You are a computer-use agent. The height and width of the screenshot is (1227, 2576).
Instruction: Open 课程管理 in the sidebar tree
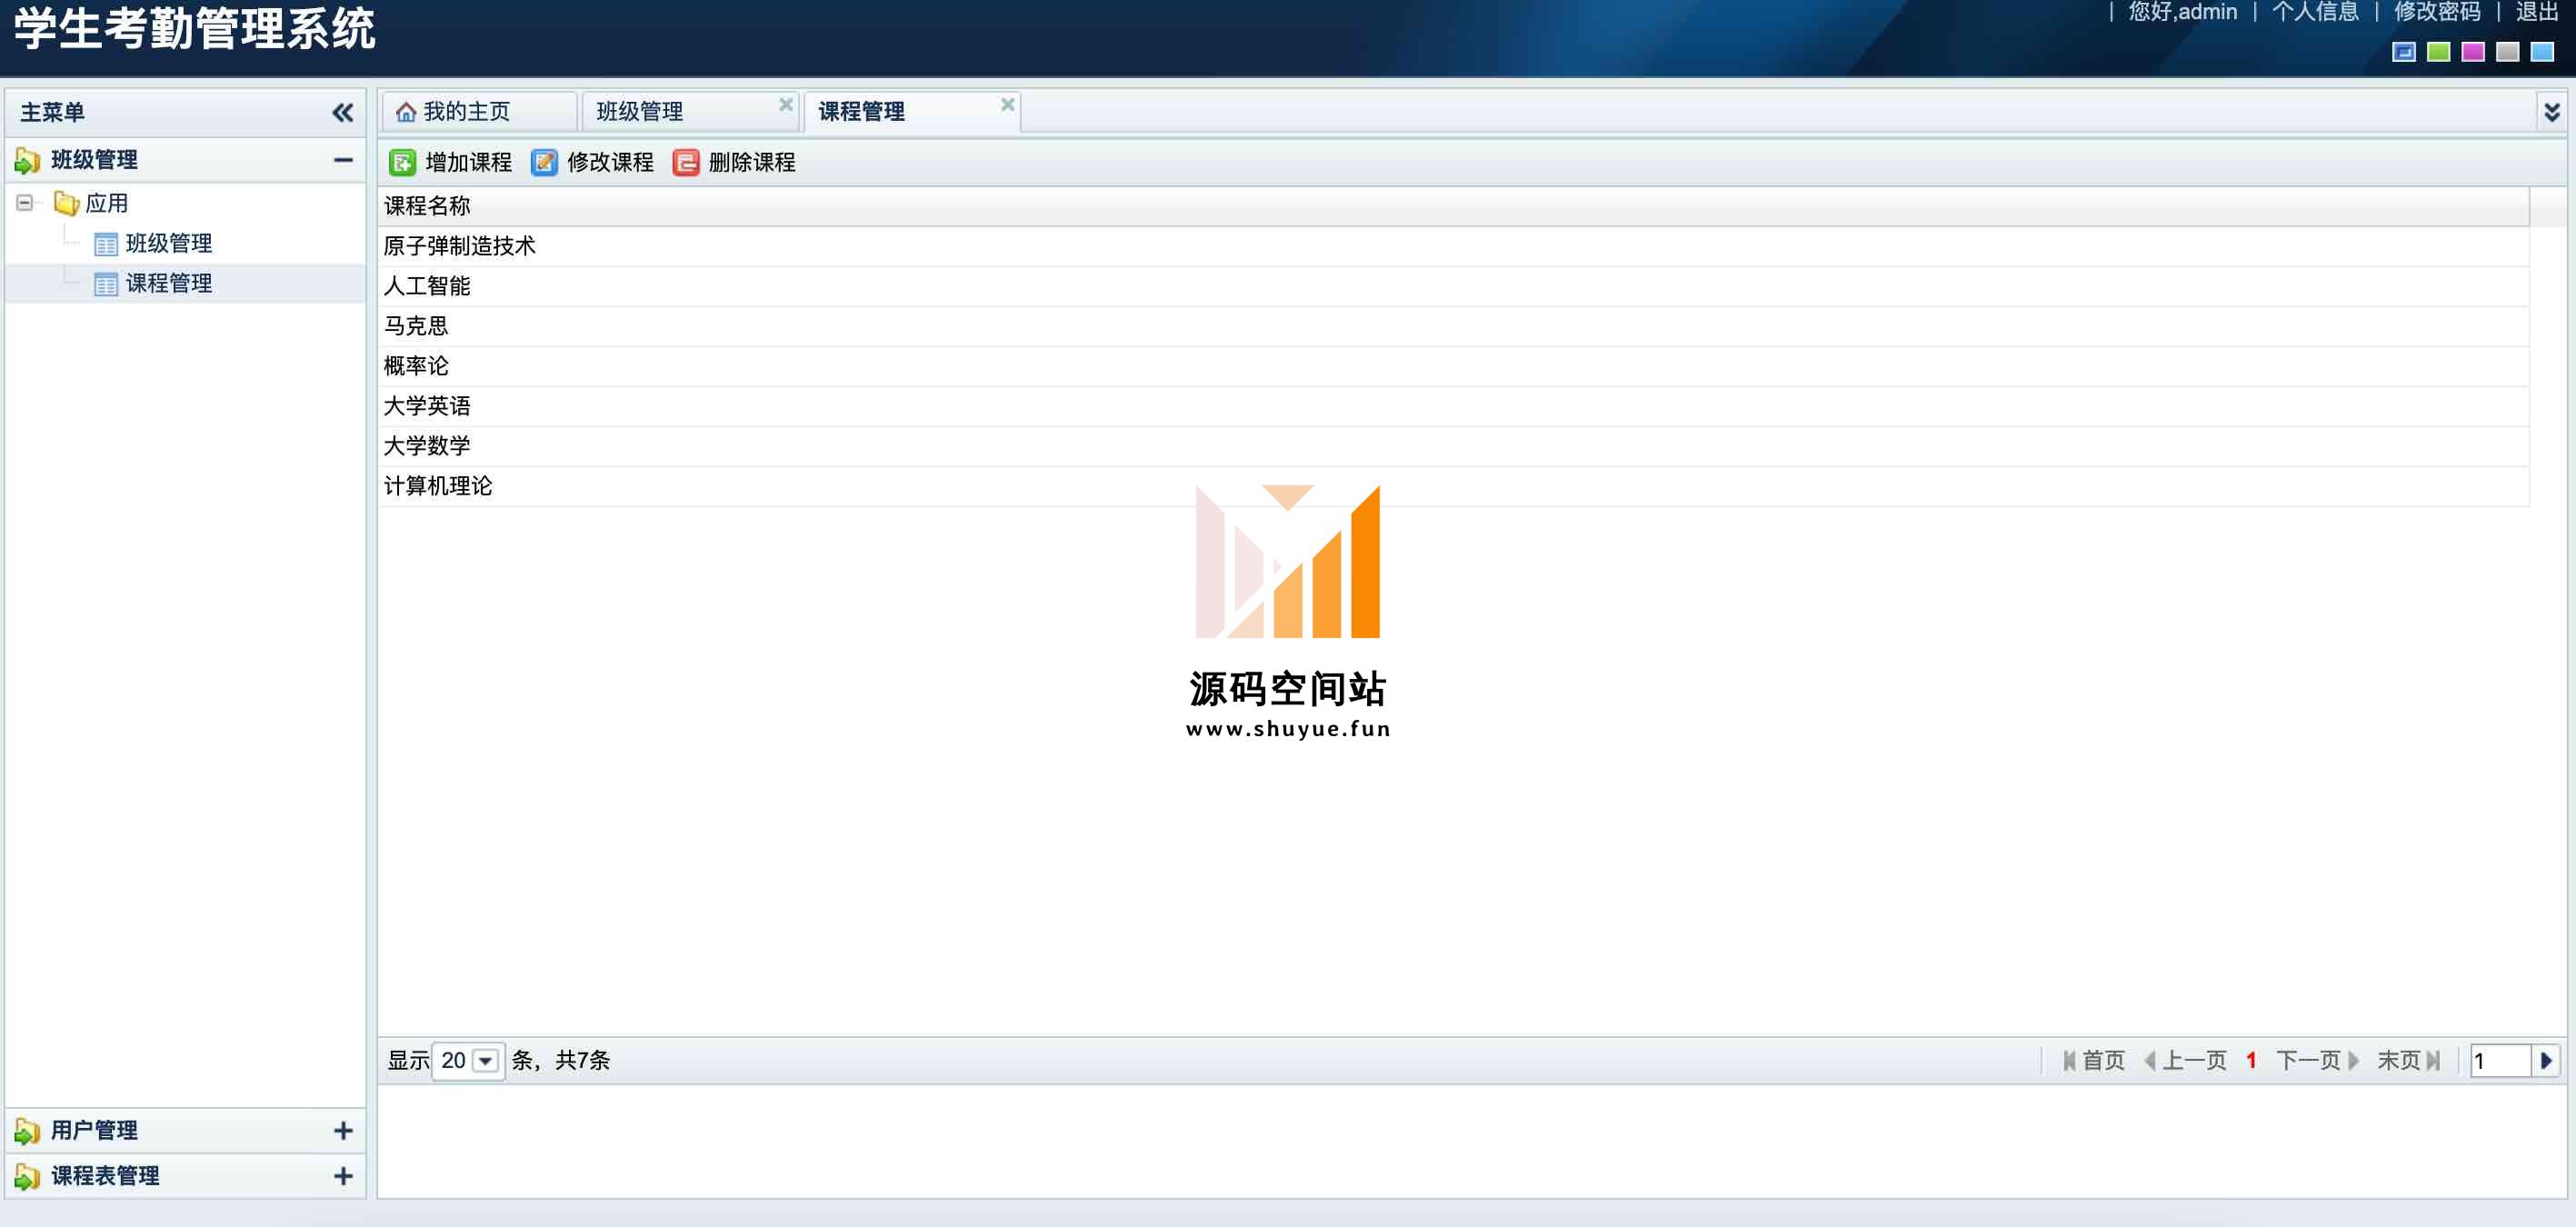click(169, 284)
